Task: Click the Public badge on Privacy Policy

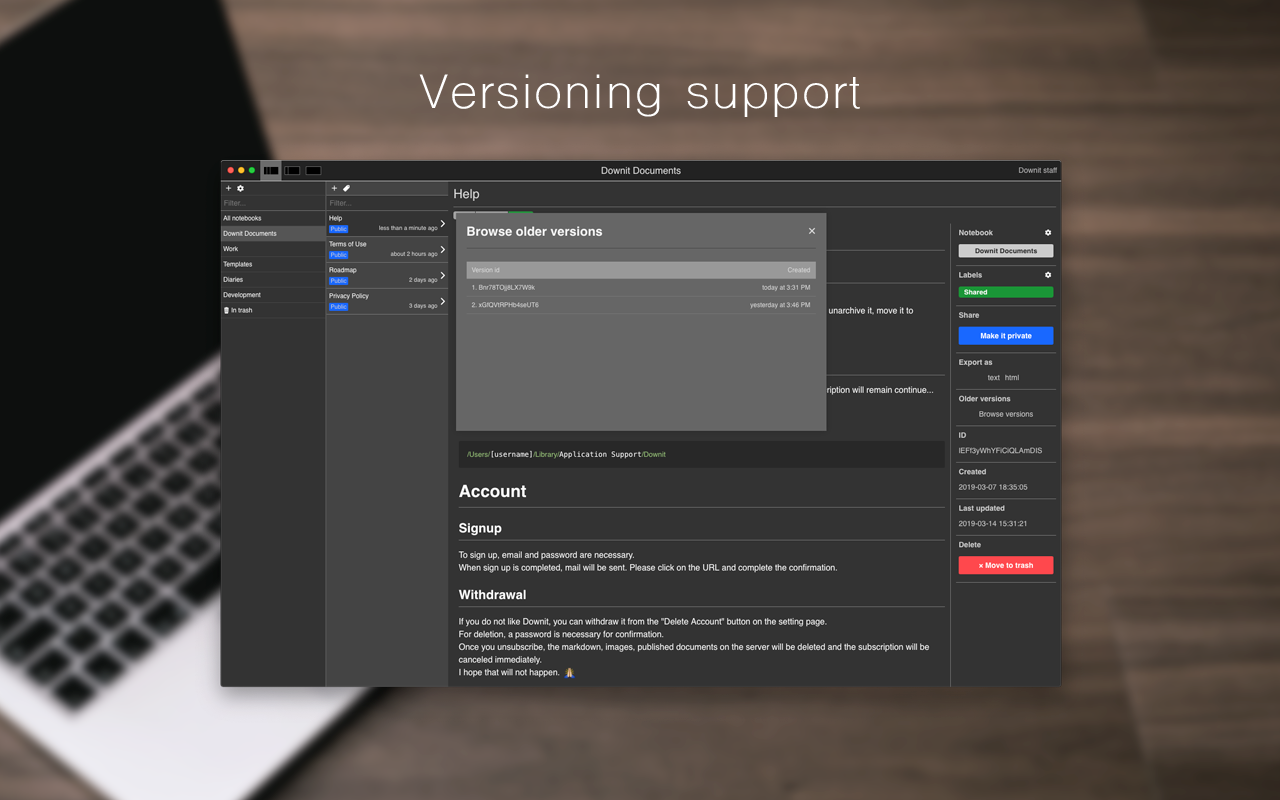Action: (x=339, y=307)
